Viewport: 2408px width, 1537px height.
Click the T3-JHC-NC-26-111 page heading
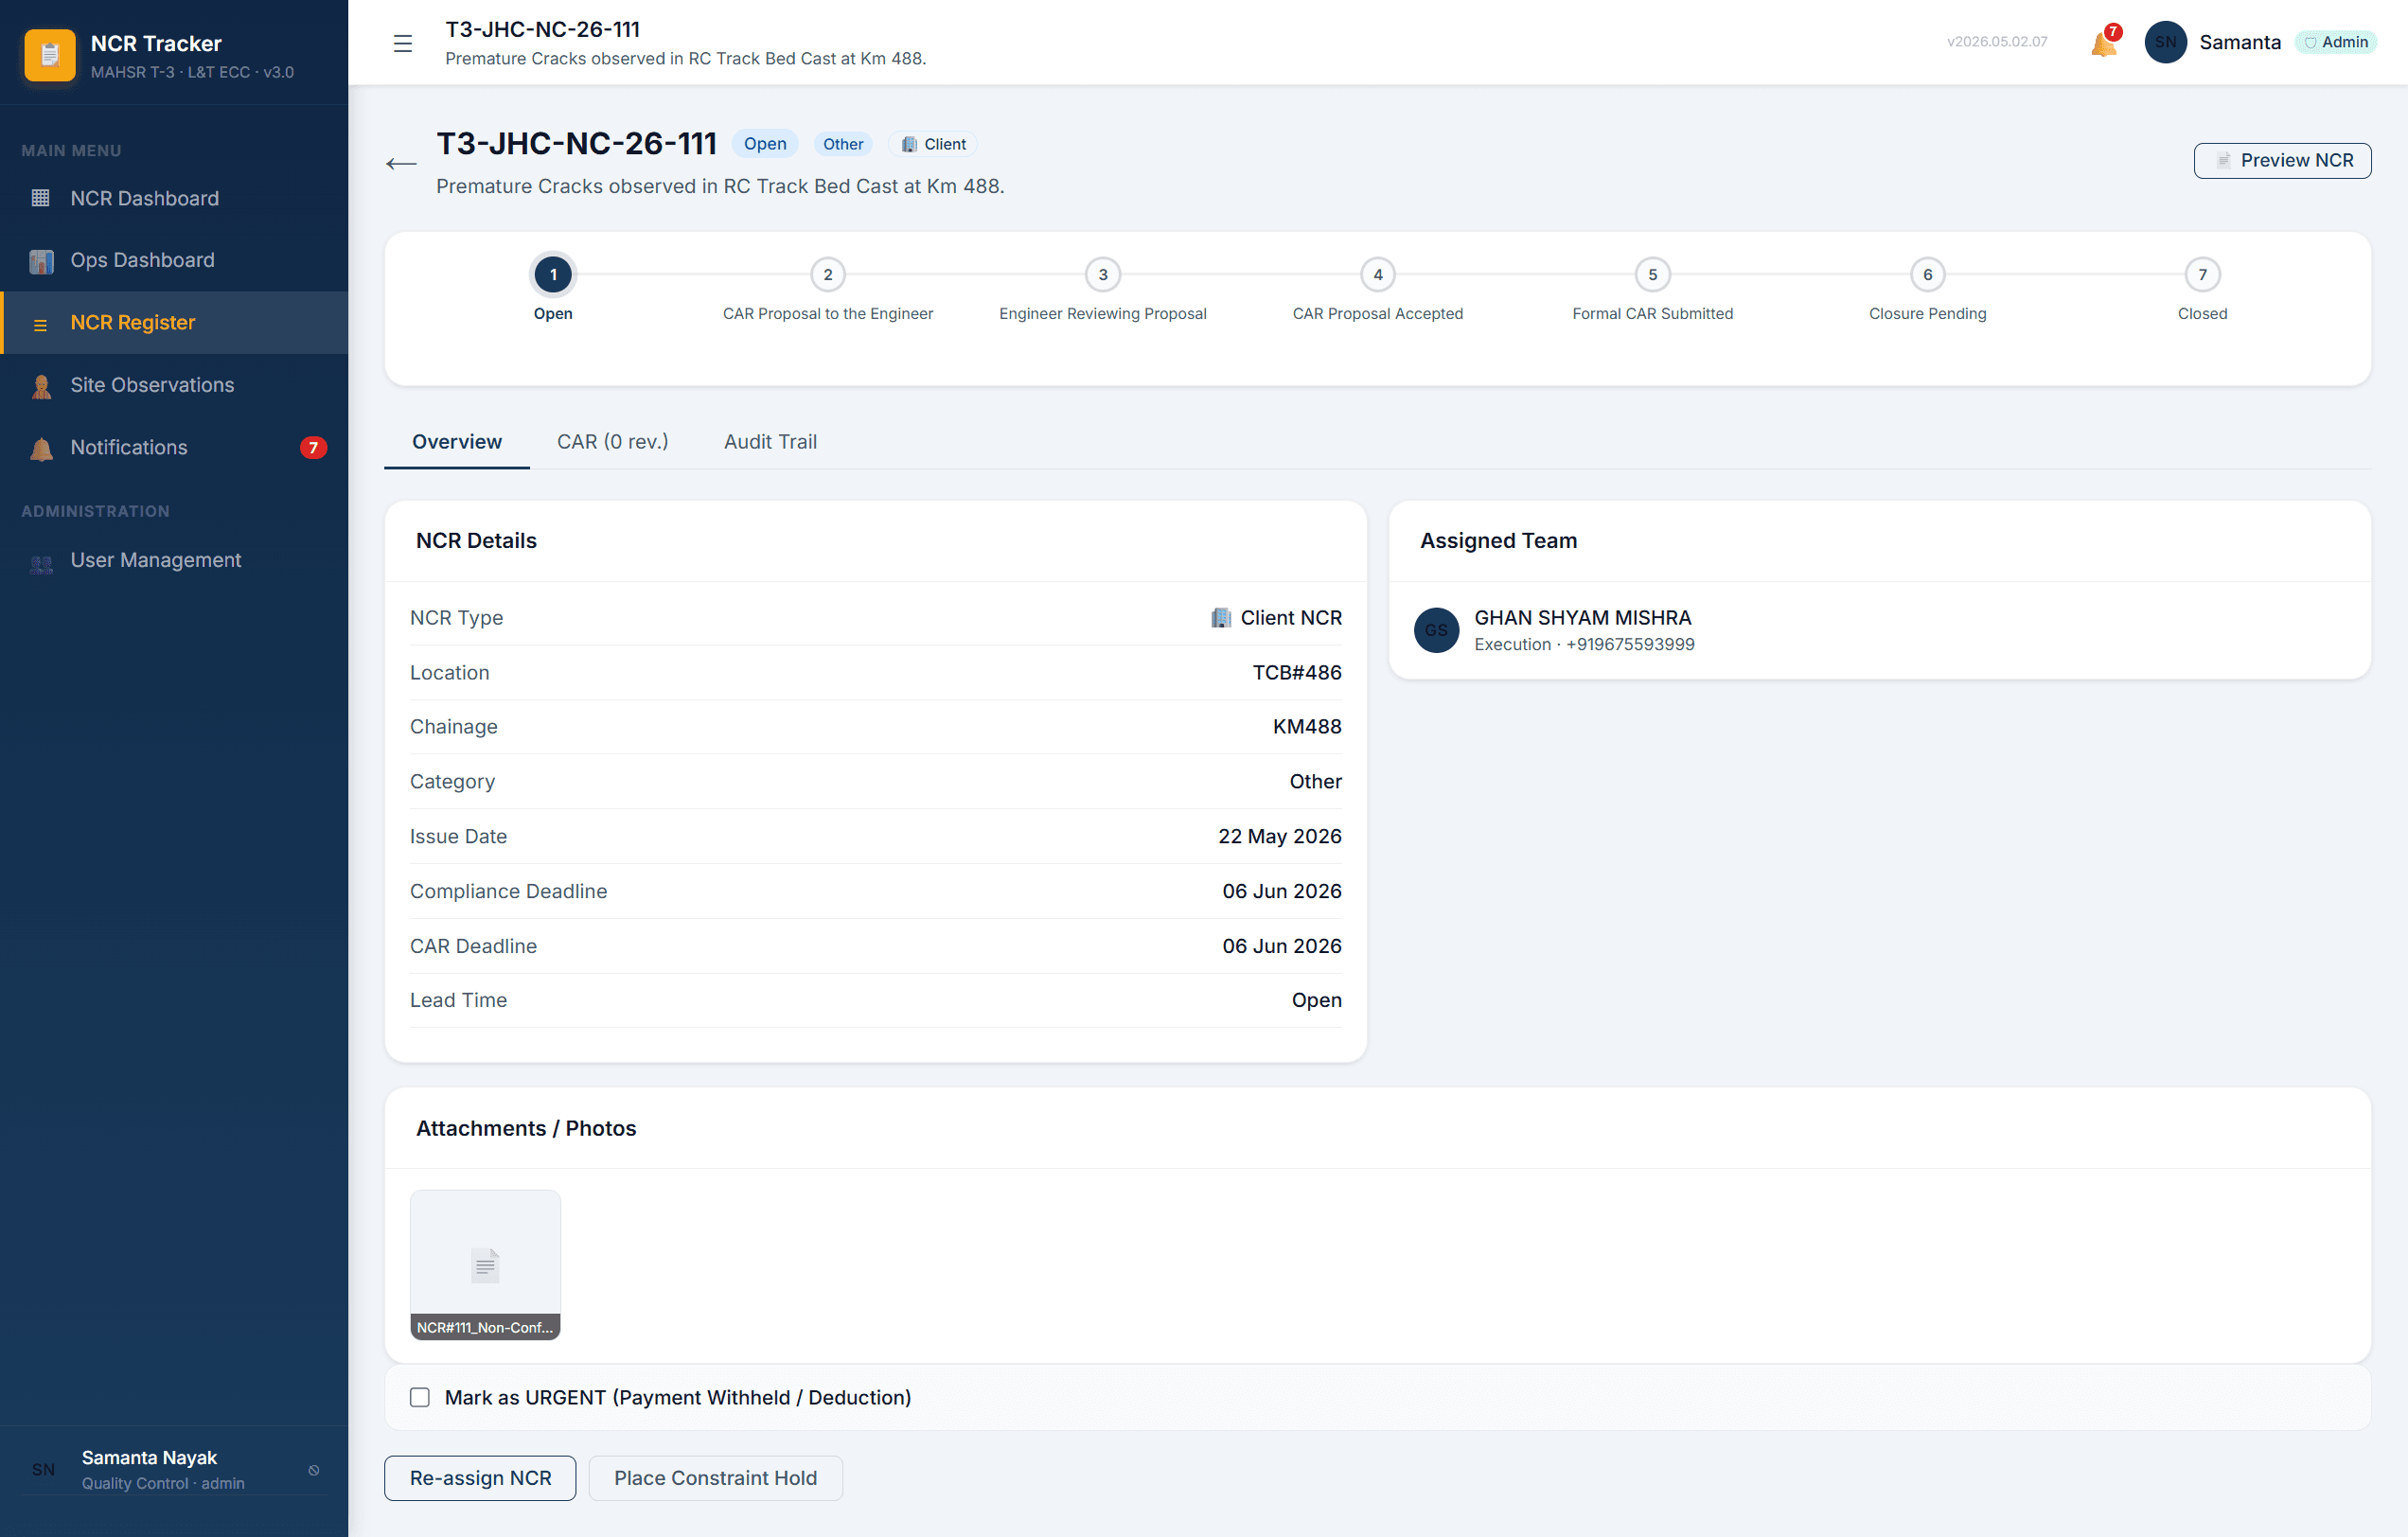pyautogui.click(x=577, y=144)
